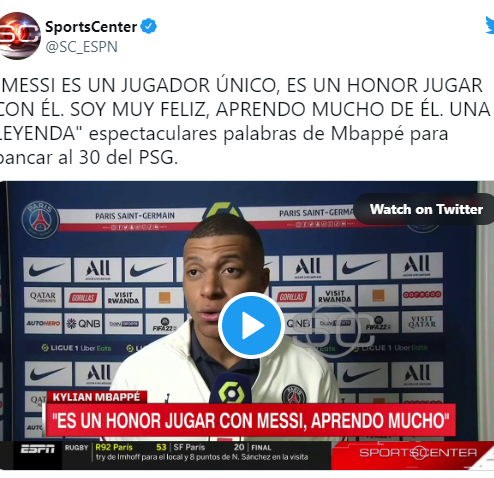This screenshot has width=494, height=478.
Task: Click the PSG badge on the jacket
Action: coord(294,395)
